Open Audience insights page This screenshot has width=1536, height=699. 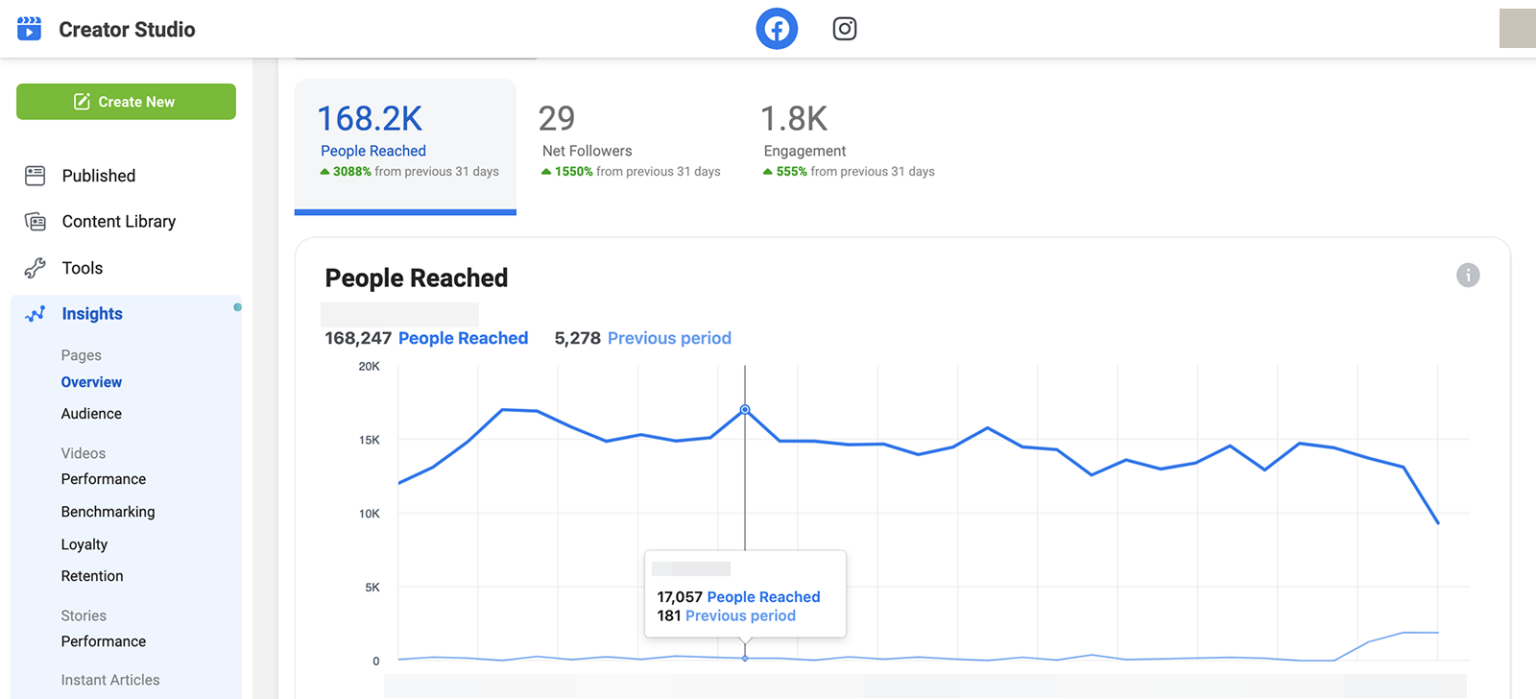click(x=91, y=414)
